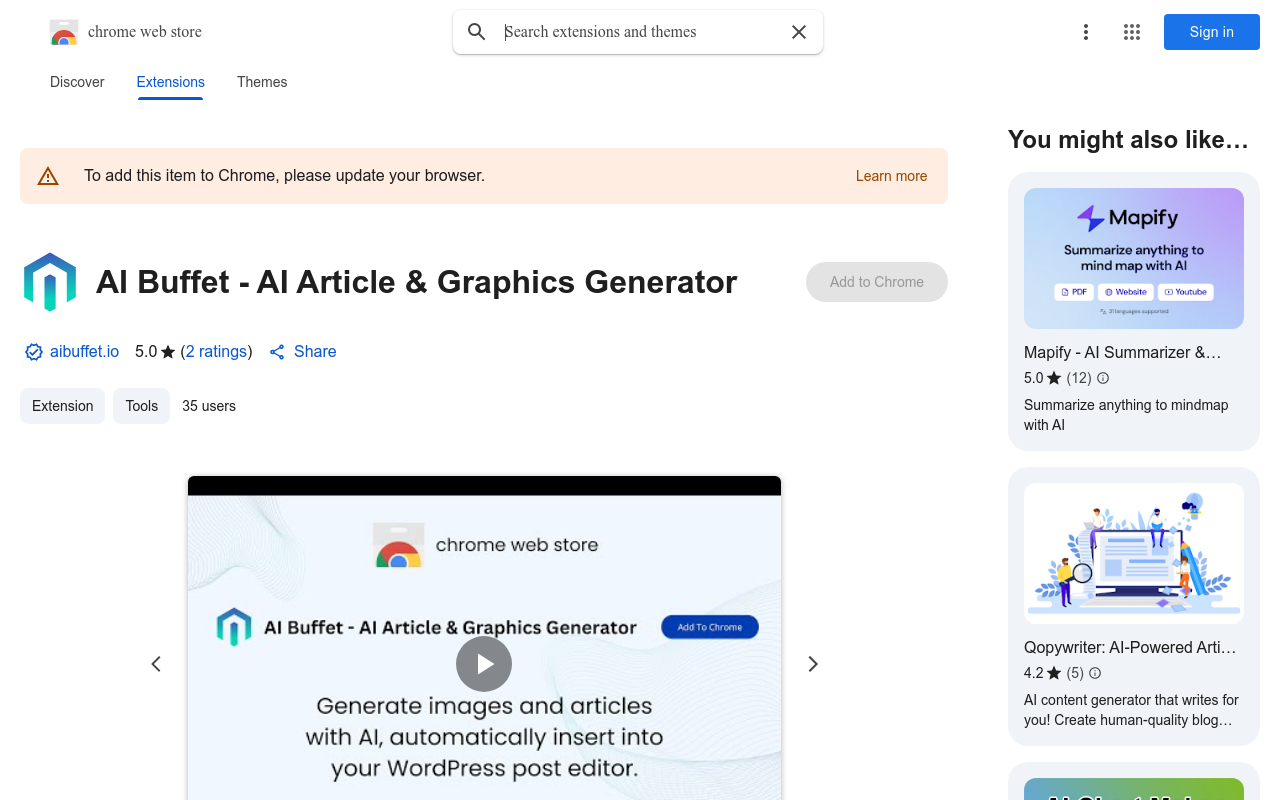Clear the search field with X

click(799, 32)
